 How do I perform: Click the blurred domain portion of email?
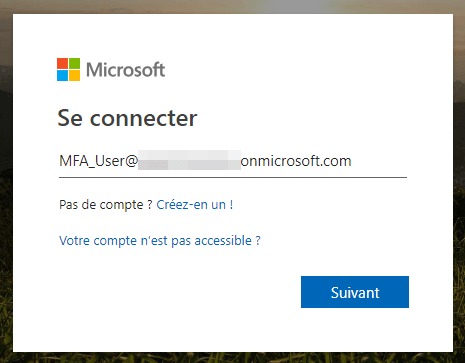pyautogui.click(x=189, y=160)
